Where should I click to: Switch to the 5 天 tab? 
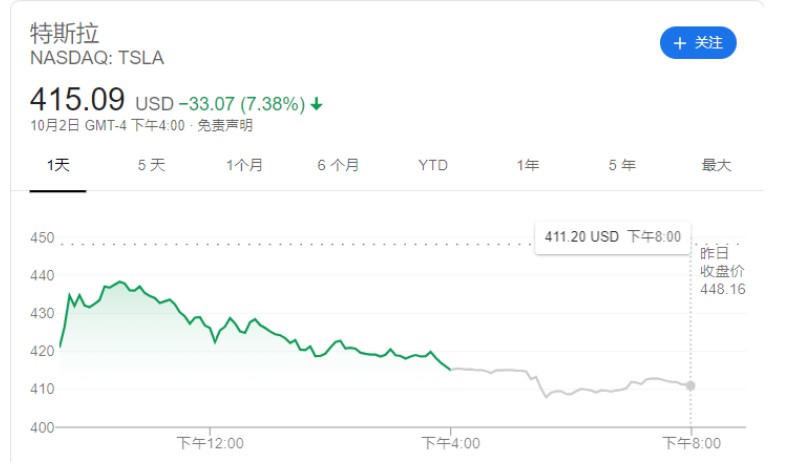tap(151, 166)
